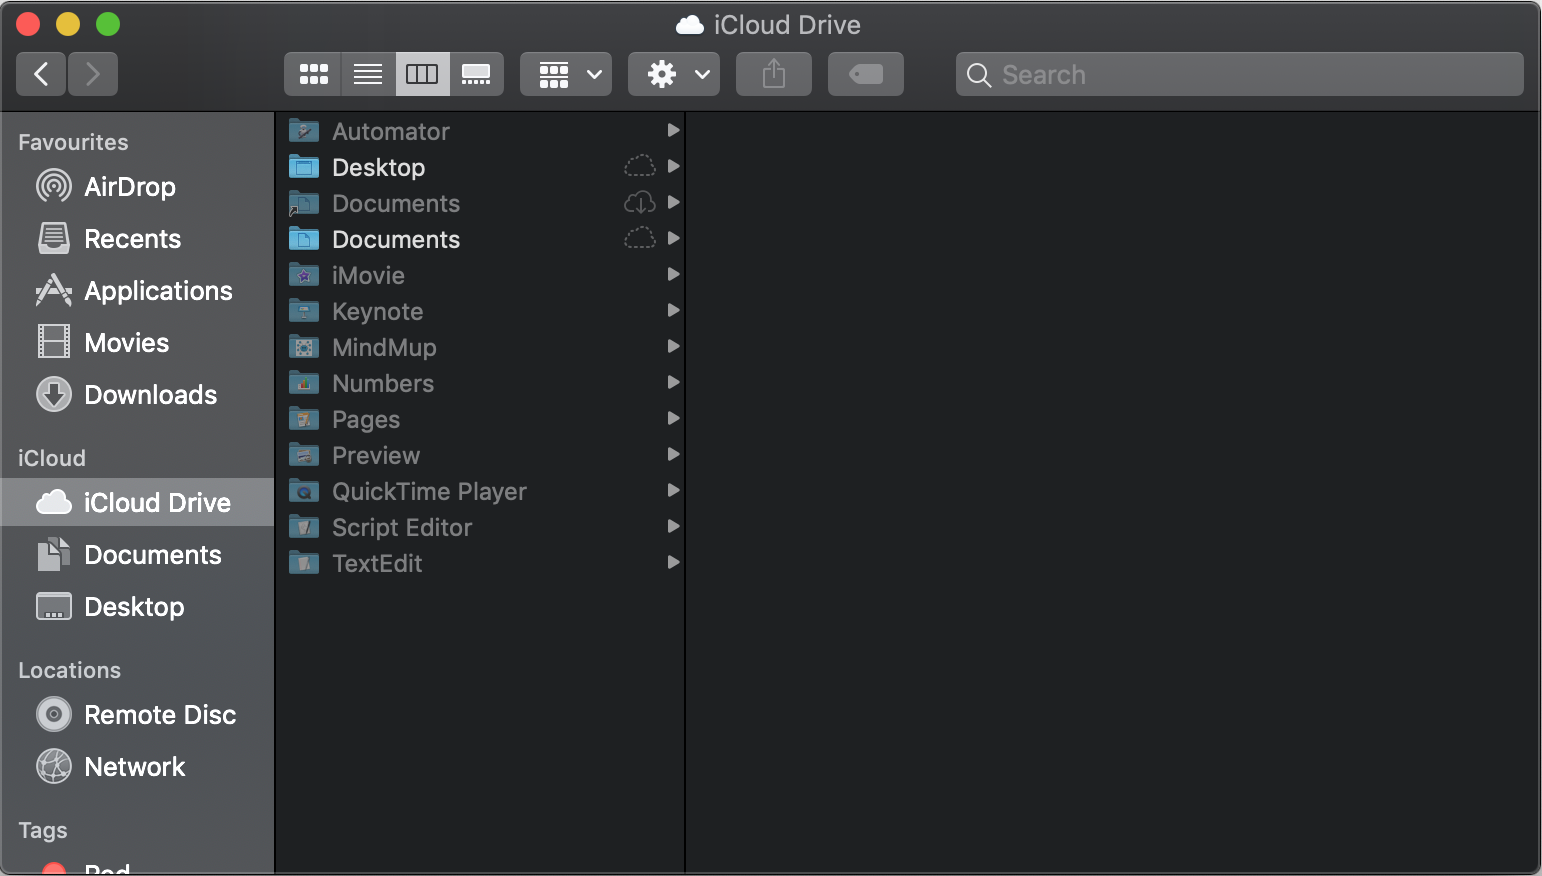Click the Share button in the toolbar

tap(774, 74)
